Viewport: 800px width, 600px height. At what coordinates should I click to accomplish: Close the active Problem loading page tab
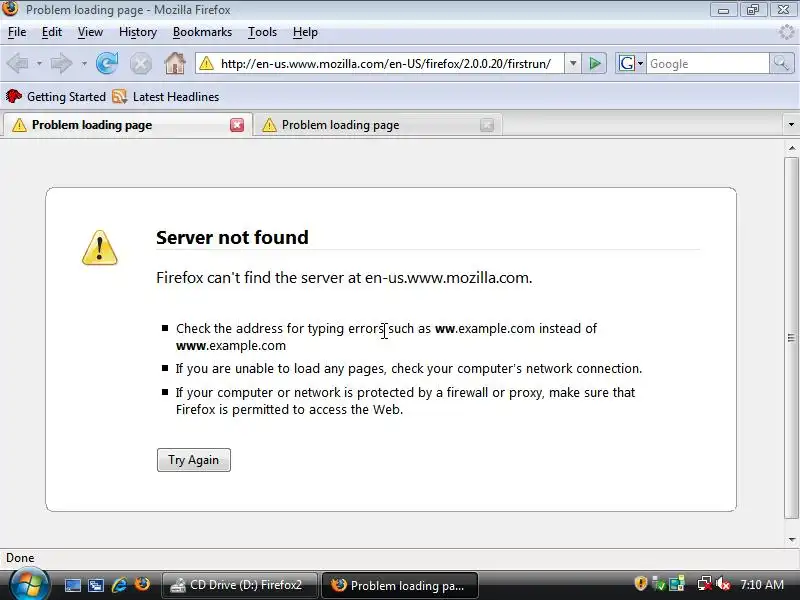[237, 125]
